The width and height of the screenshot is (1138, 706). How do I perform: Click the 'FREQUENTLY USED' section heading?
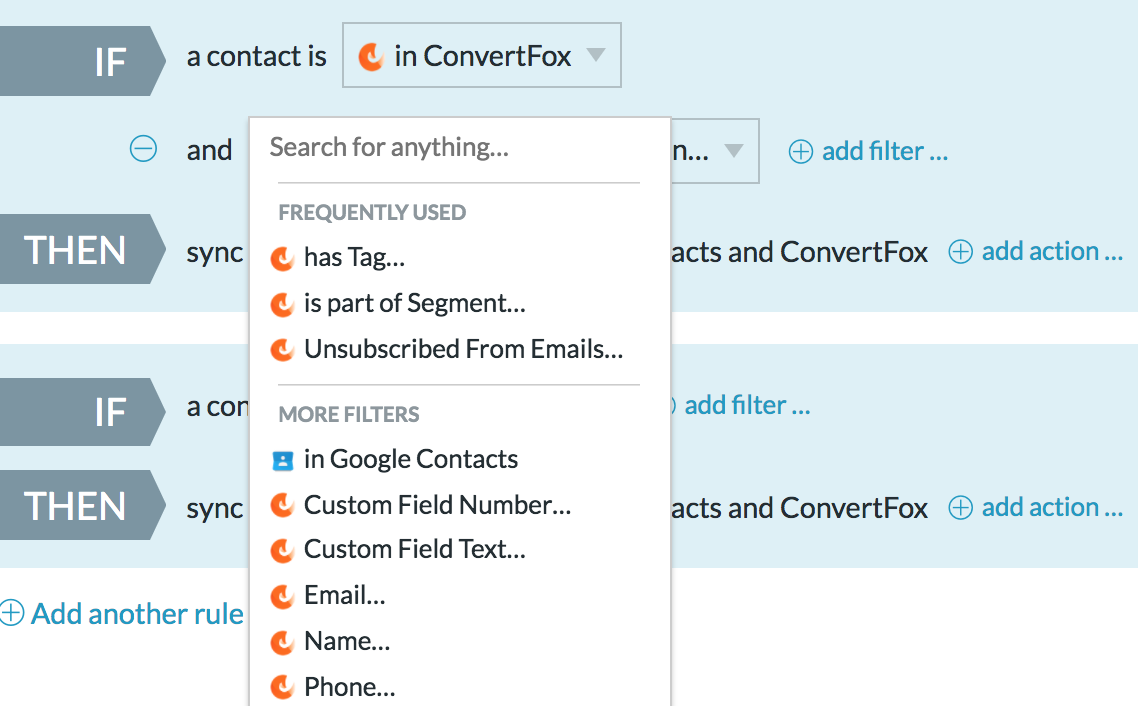coord(372,212)
